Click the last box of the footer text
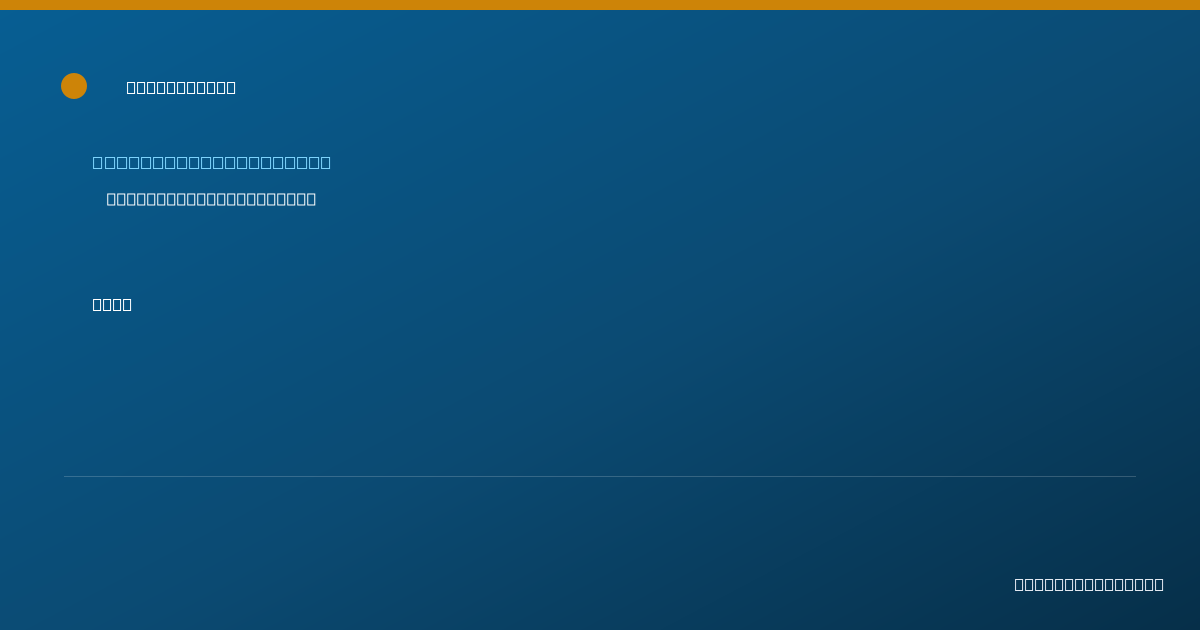The height and width of the screenshot is (630, 1200). pyautogui.click(x=1159, y=584)
